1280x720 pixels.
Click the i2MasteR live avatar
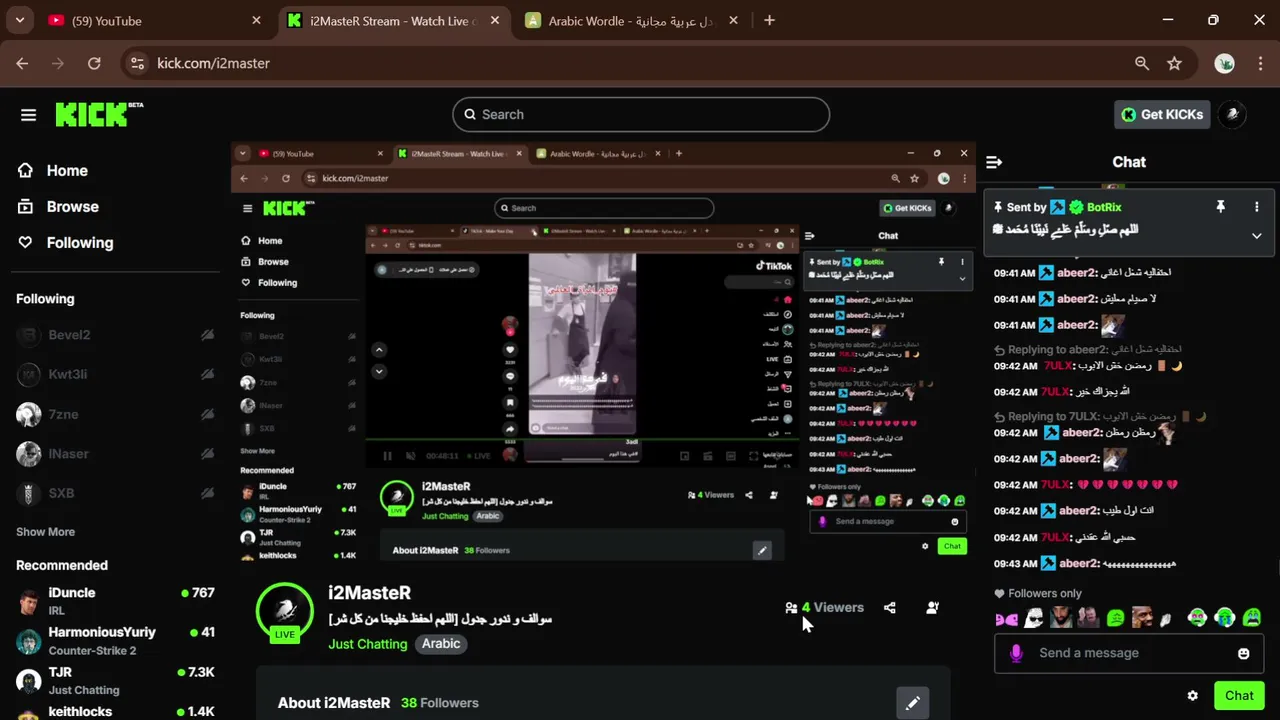[285, 611]
